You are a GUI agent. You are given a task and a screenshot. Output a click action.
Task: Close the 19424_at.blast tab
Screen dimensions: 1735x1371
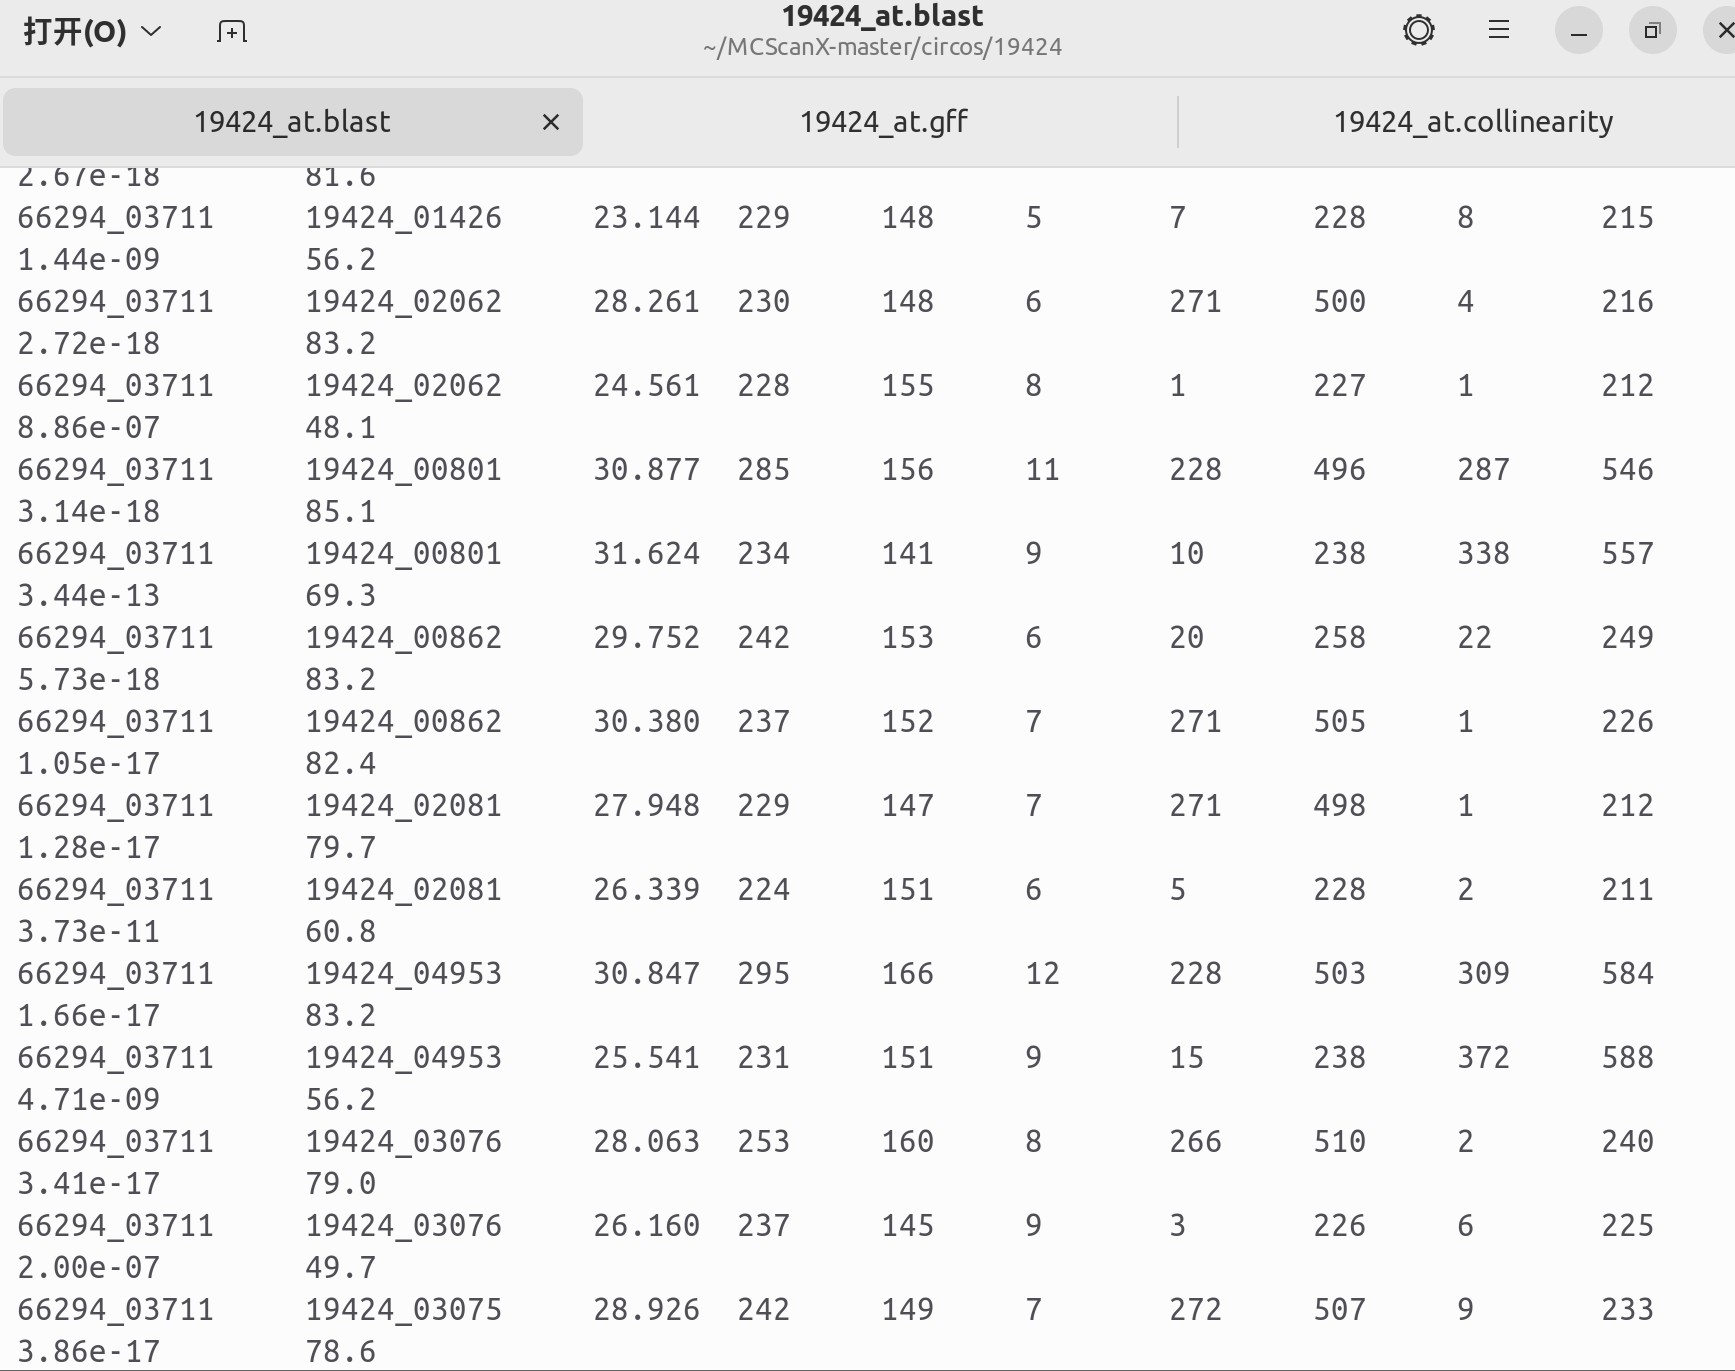pos(550,122)
